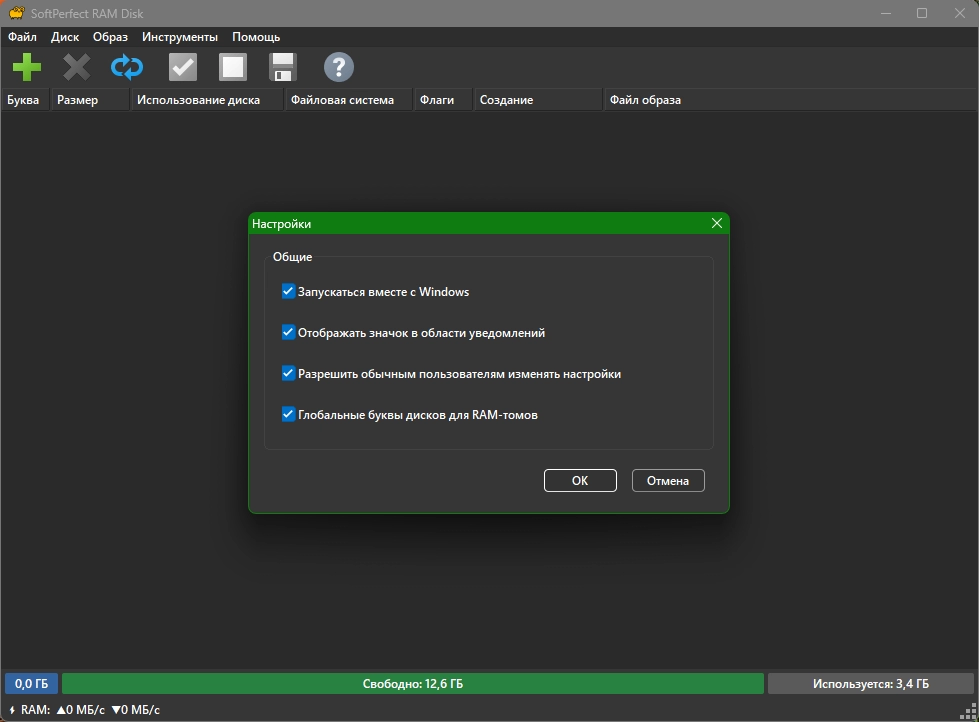Image resolution: width=979 pixels, height=722 pixels.
Task: Click the checkmark properties toolbar icon
Action: point(183,68)
